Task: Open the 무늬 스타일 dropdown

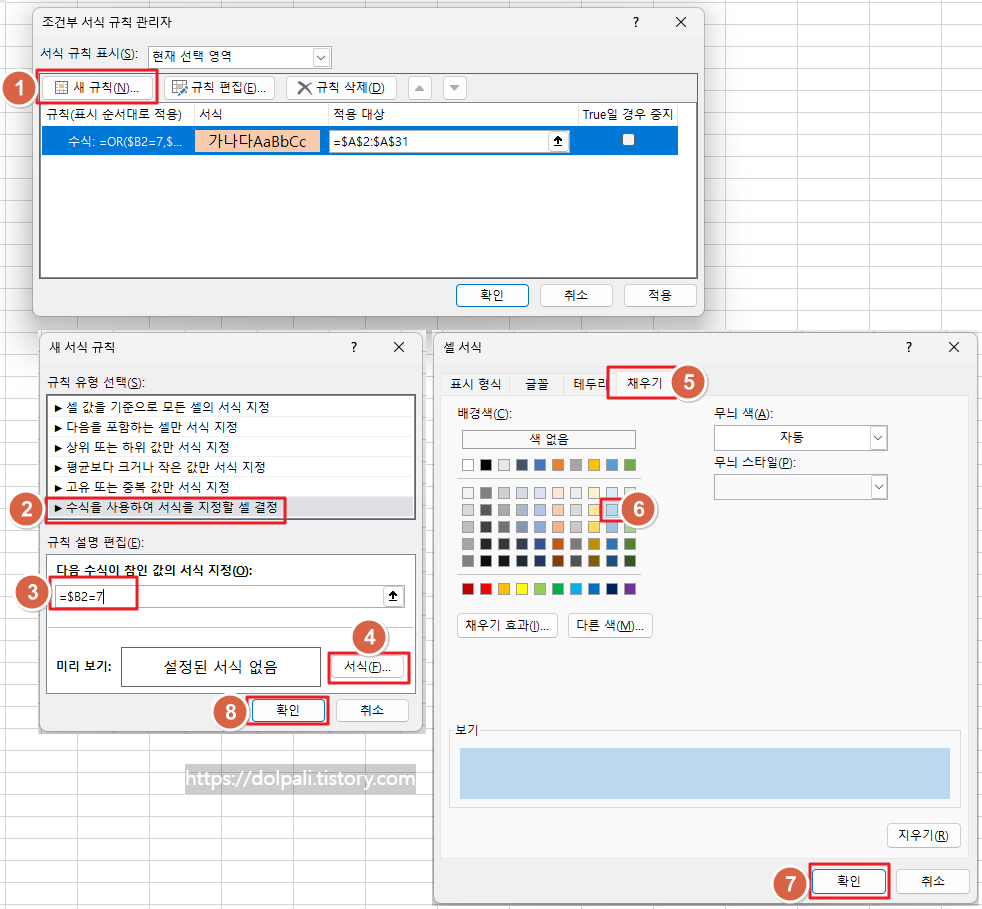Action: pos(879,487)
